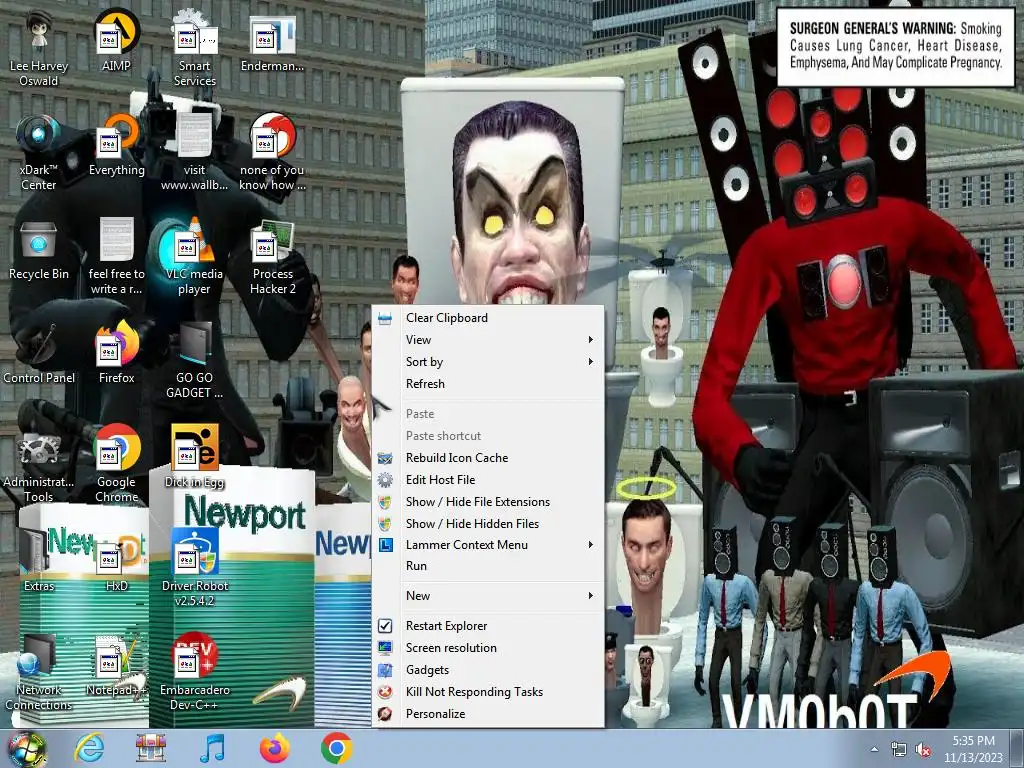Open Driver Robot v2.5.4.2 shortcut

195,568
